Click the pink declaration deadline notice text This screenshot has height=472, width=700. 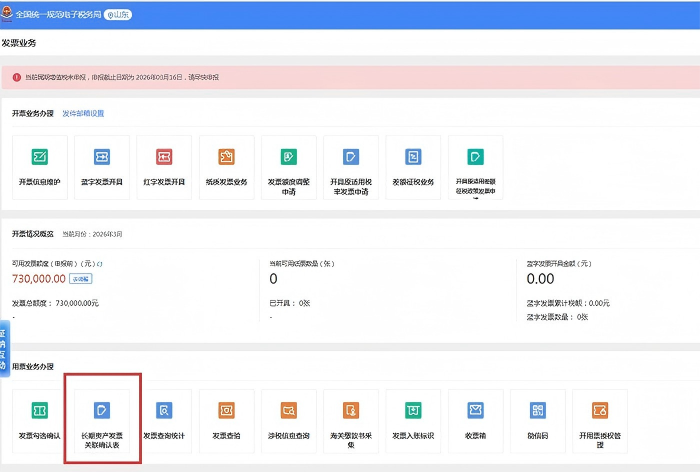pos(122,77)
